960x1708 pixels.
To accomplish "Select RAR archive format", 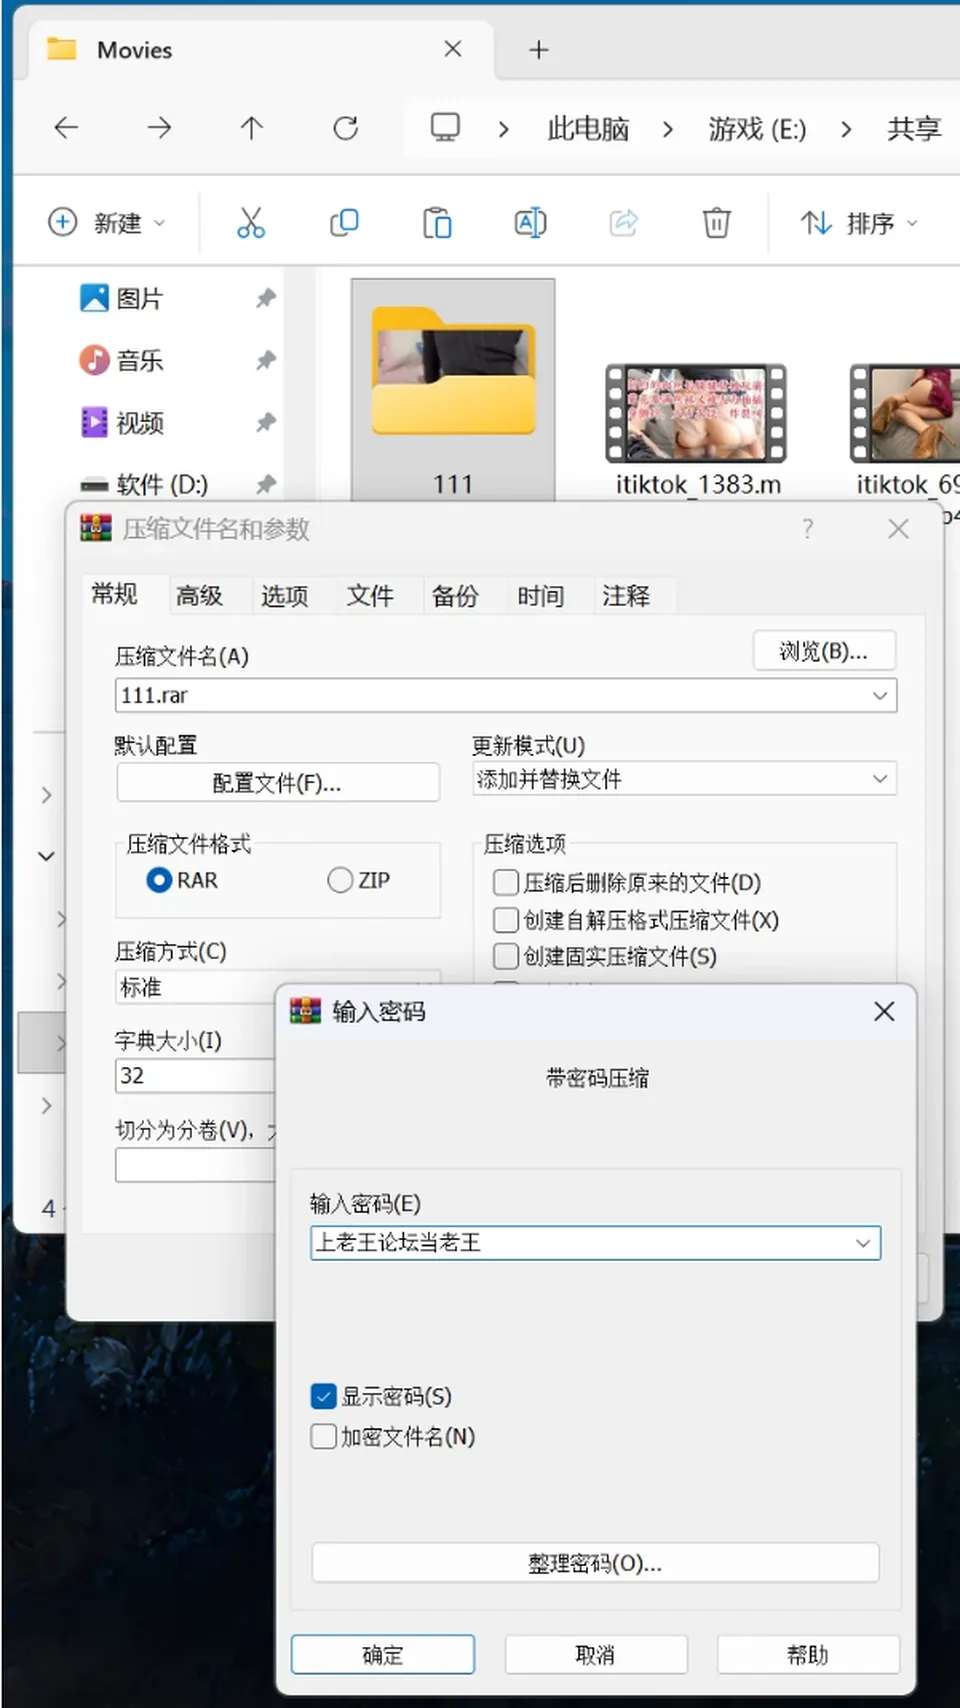I will (182, 880).
